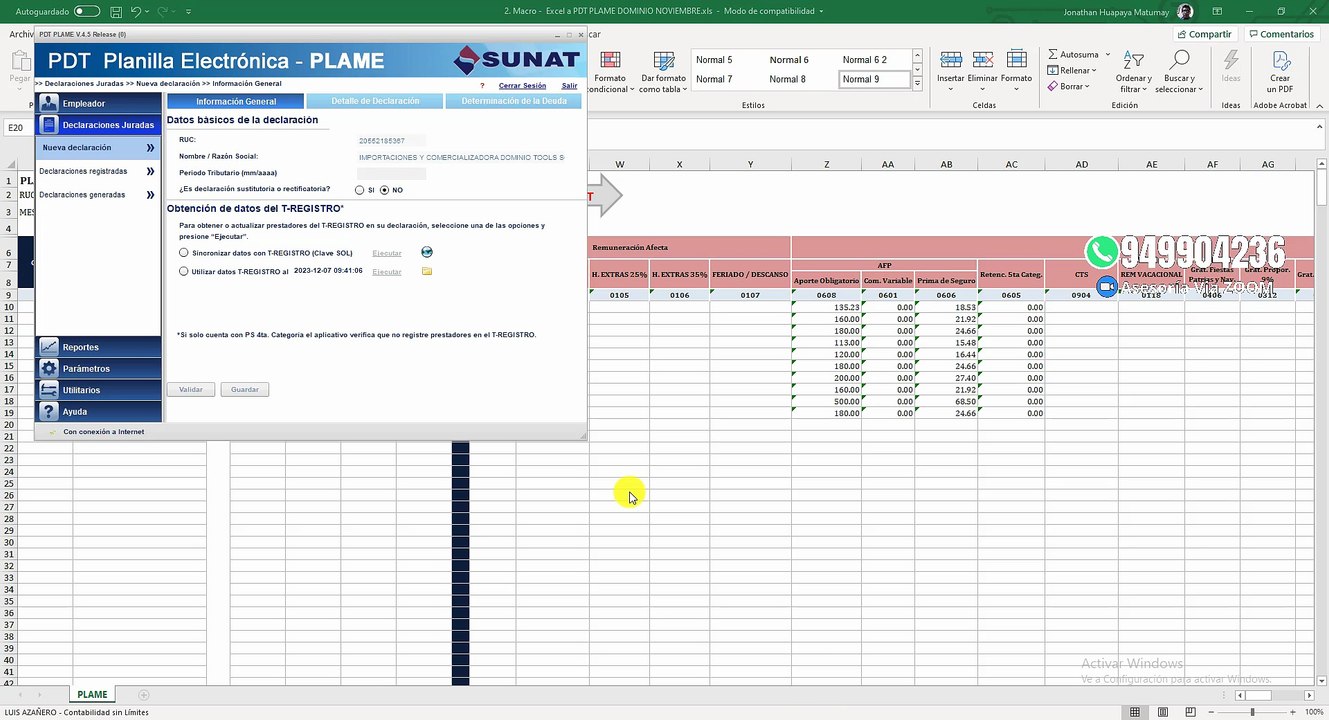Image resolution: width=1329 pixels, height=720 pixels.
Task: Click the Buscar y seleccionar magnifier icon
Action: 1180,60
